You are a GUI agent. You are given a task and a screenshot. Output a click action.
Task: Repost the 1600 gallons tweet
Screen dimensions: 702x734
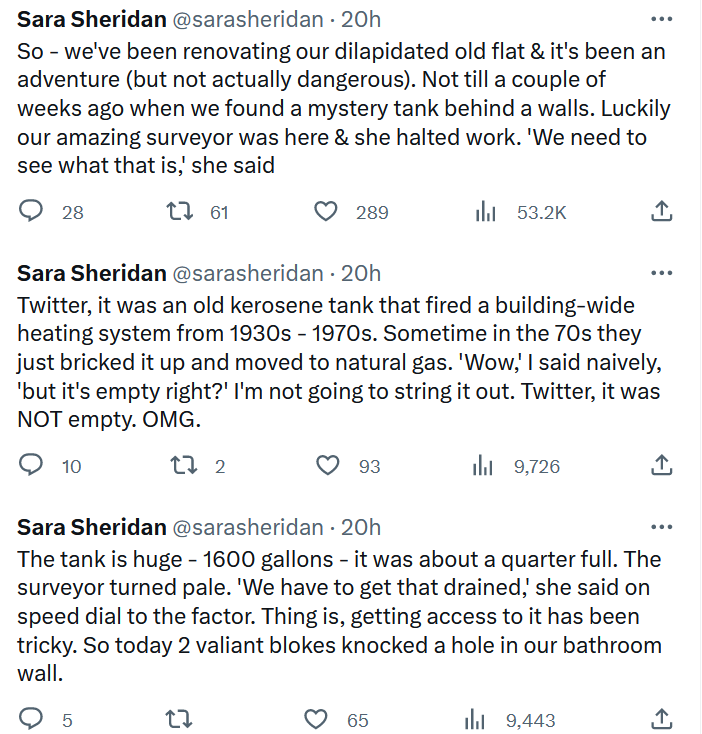click(178, 720)
